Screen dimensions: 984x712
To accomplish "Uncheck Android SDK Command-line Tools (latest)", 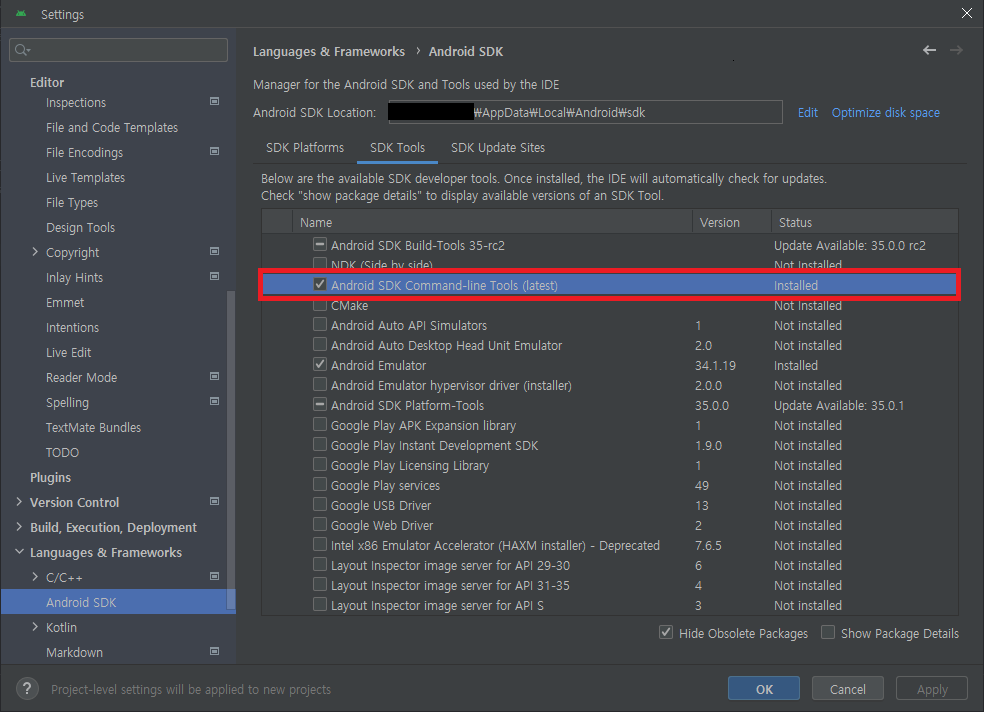I will point(320,284).
